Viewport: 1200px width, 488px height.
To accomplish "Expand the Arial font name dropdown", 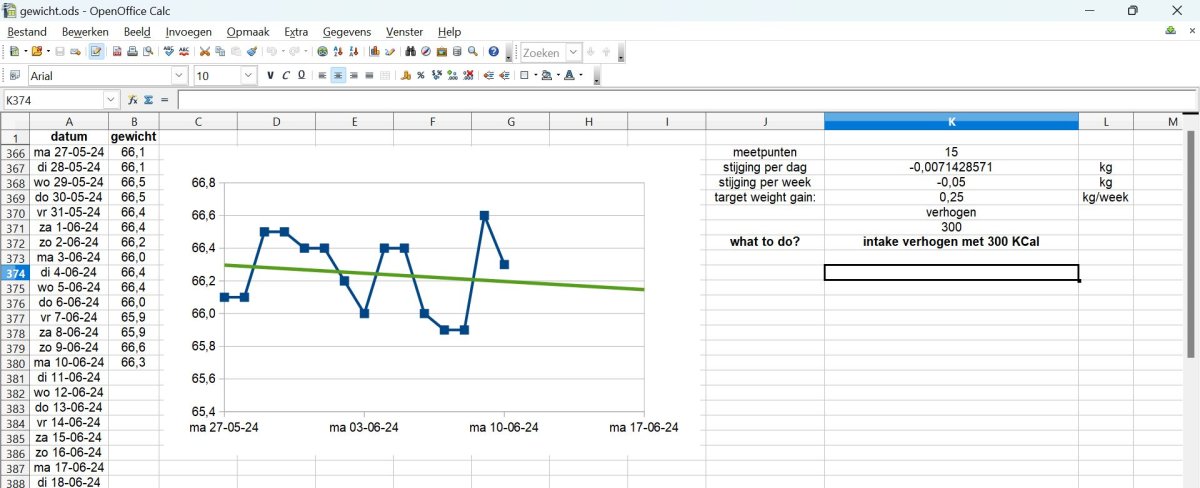I will point(179,76).
